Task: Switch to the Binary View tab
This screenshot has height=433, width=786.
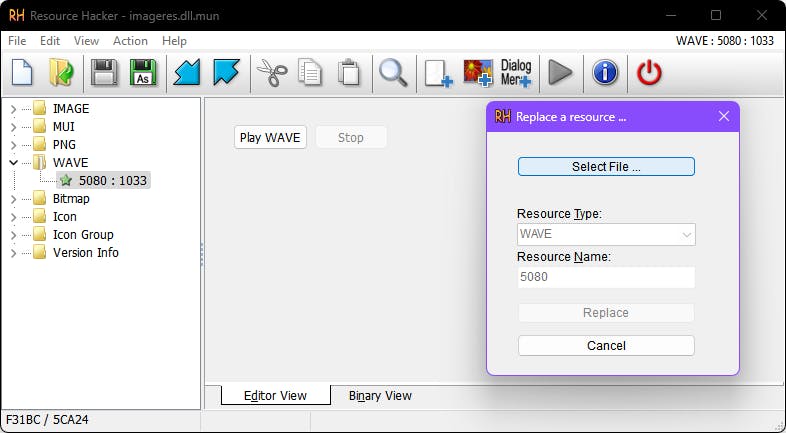Action: [x=380, y=395]
